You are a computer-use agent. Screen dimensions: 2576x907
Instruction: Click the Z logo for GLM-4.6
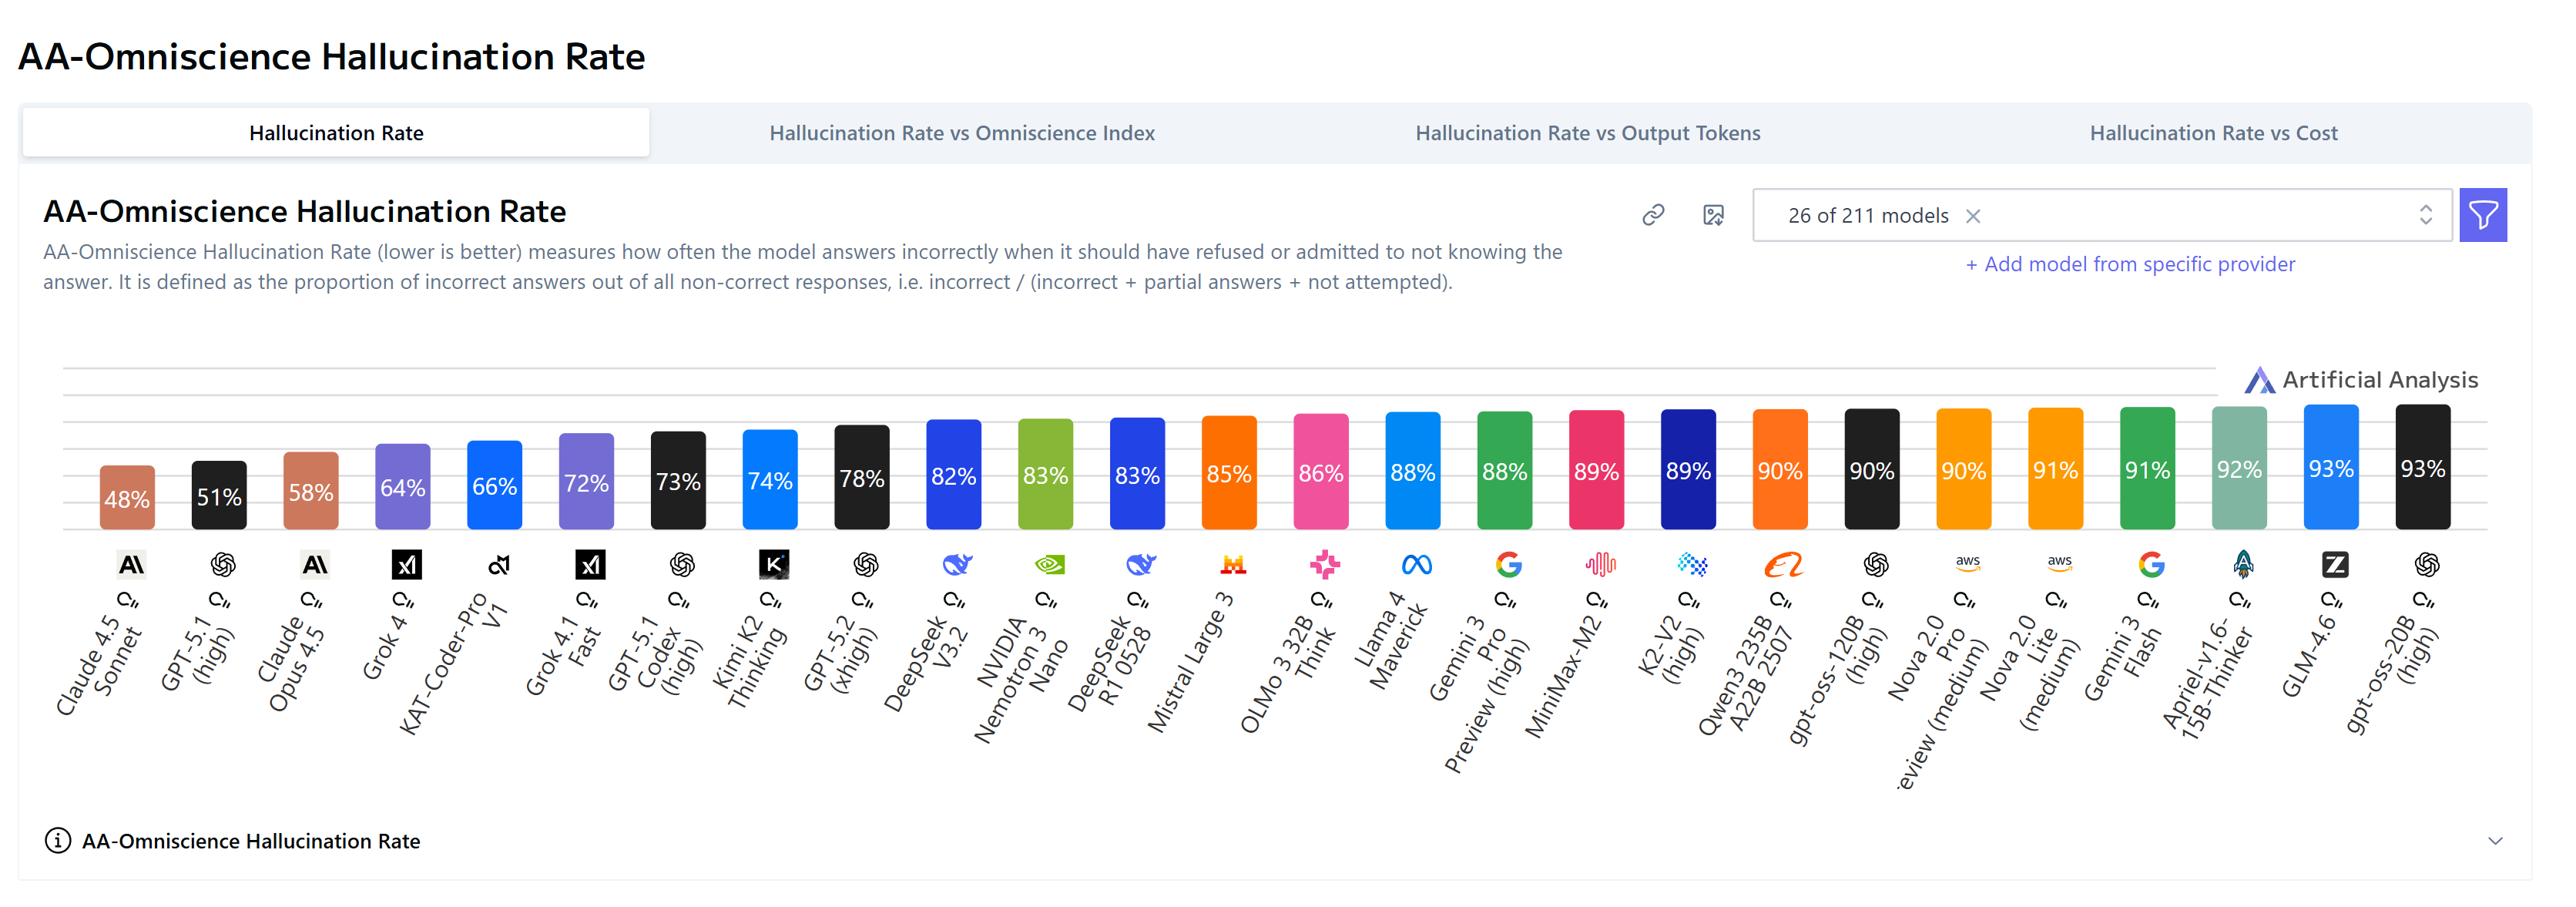click(x=2334, y=565)
